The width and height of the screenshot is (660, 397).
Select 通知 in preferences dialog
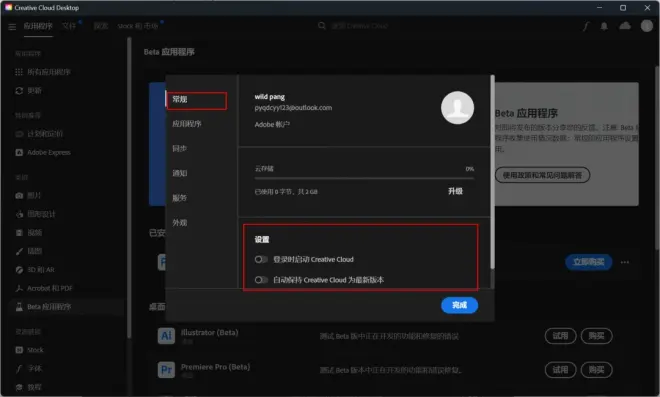[179, 173]
